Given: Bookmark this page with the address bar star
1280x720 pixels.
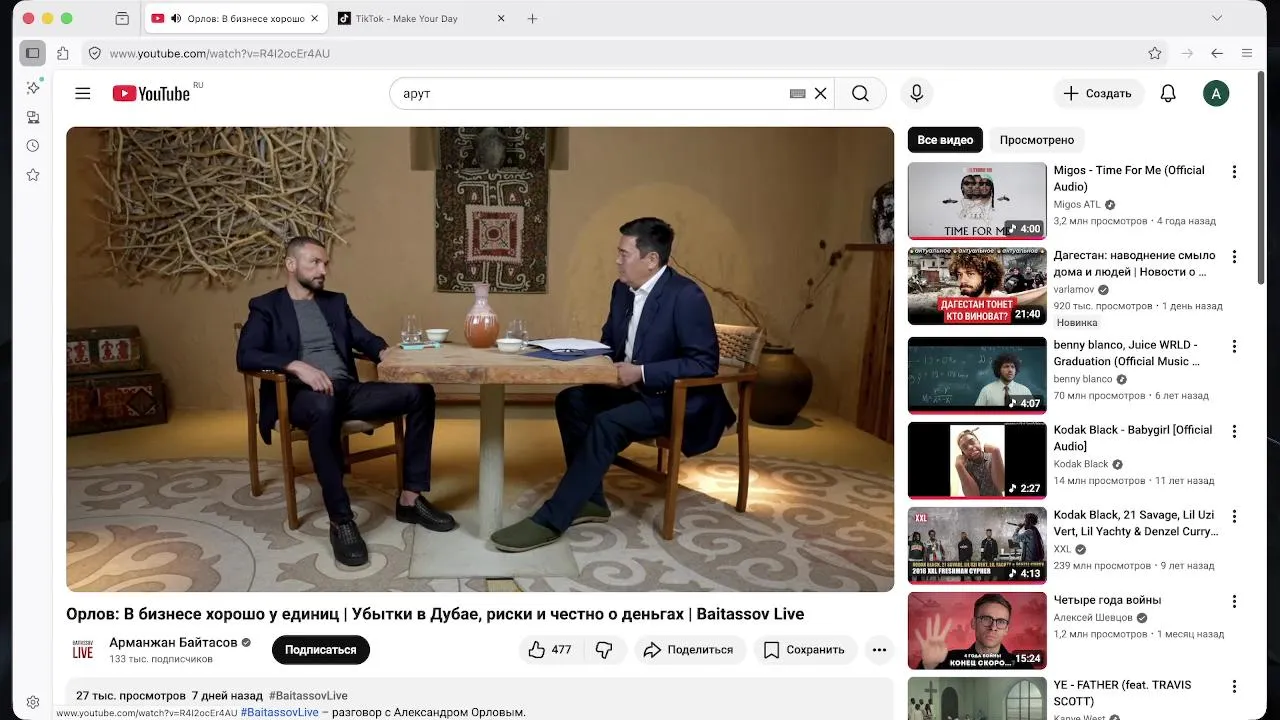Looking at the screenshot, I should [1155, 53].
